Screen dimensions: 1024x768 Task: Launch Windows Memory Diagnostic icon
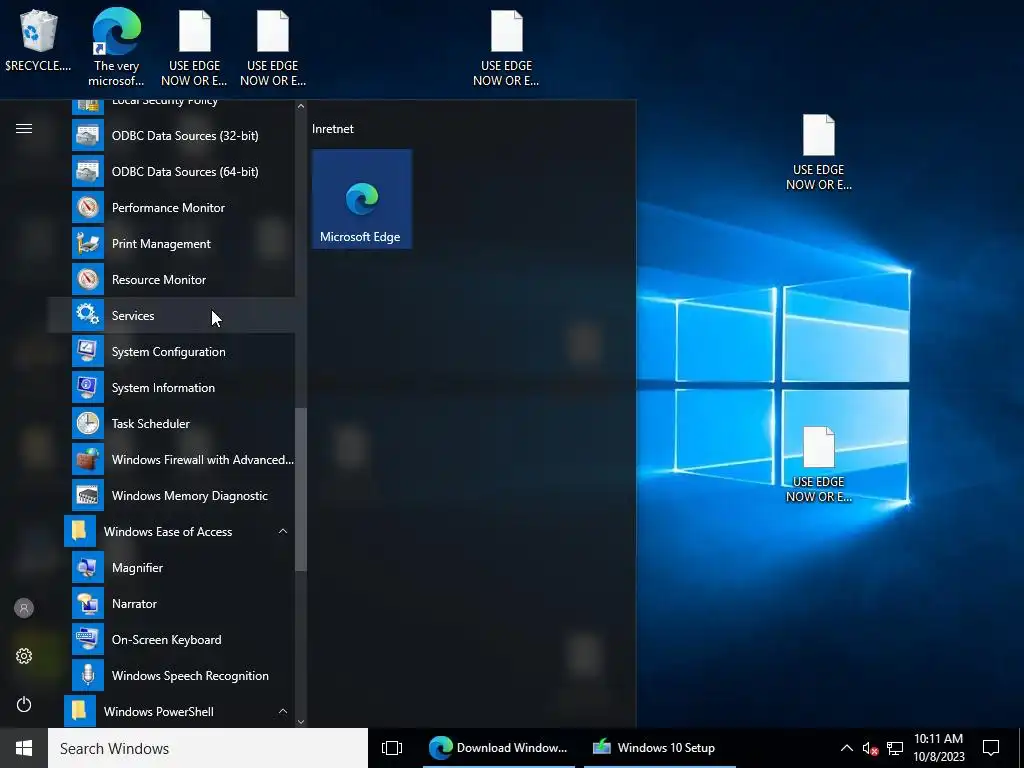[88, 496]
